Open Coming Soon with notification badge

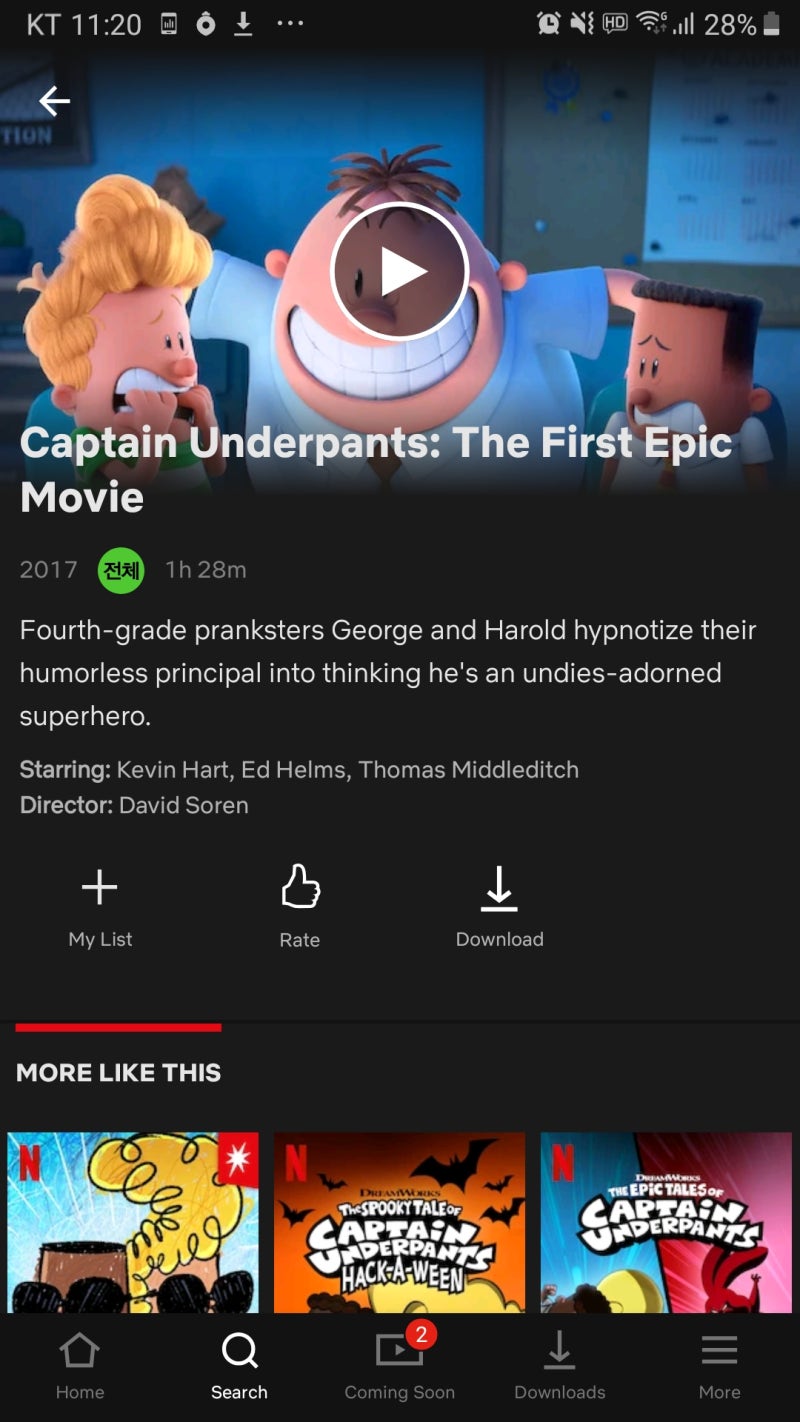click(400, 1367)
